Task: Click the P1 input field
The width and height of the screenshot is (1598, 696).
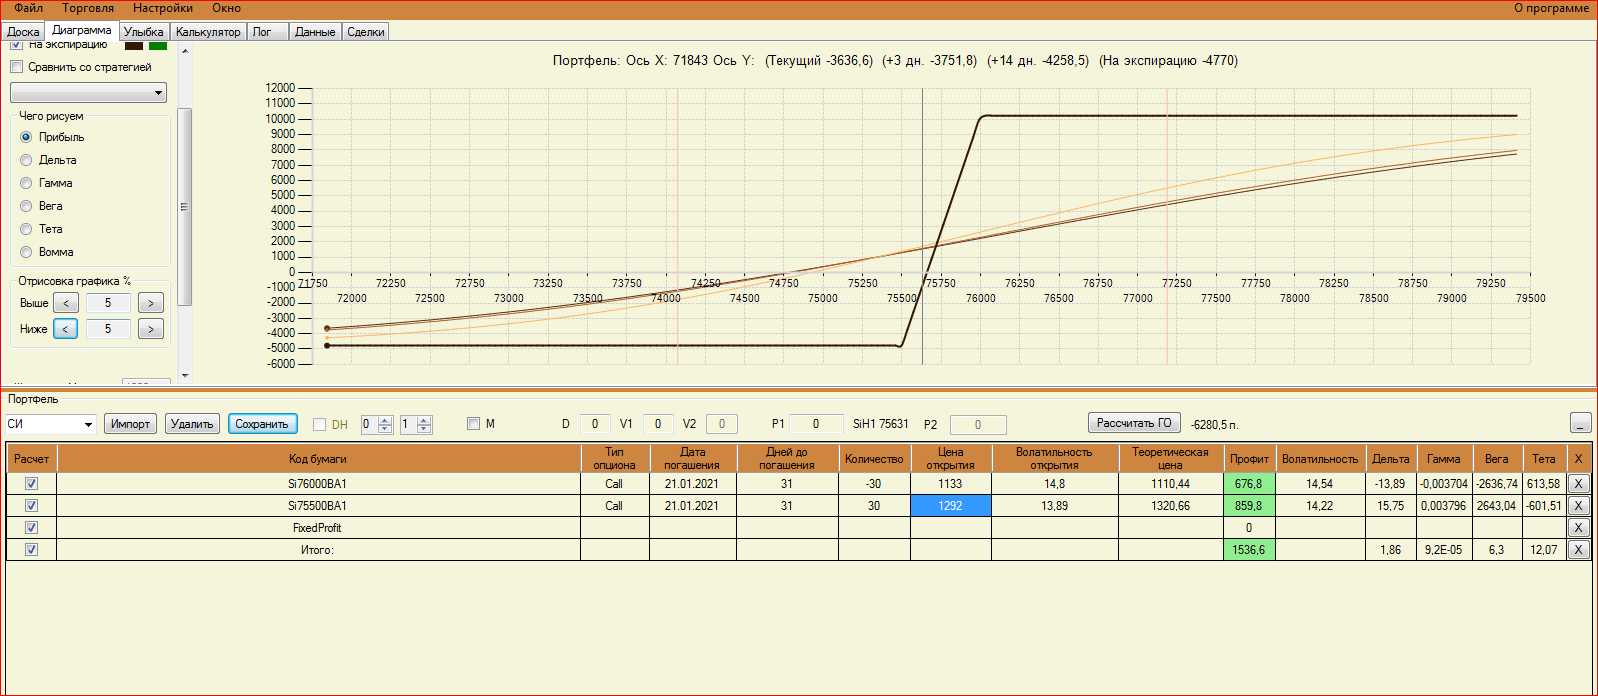Action: click(x=816, y=424)
